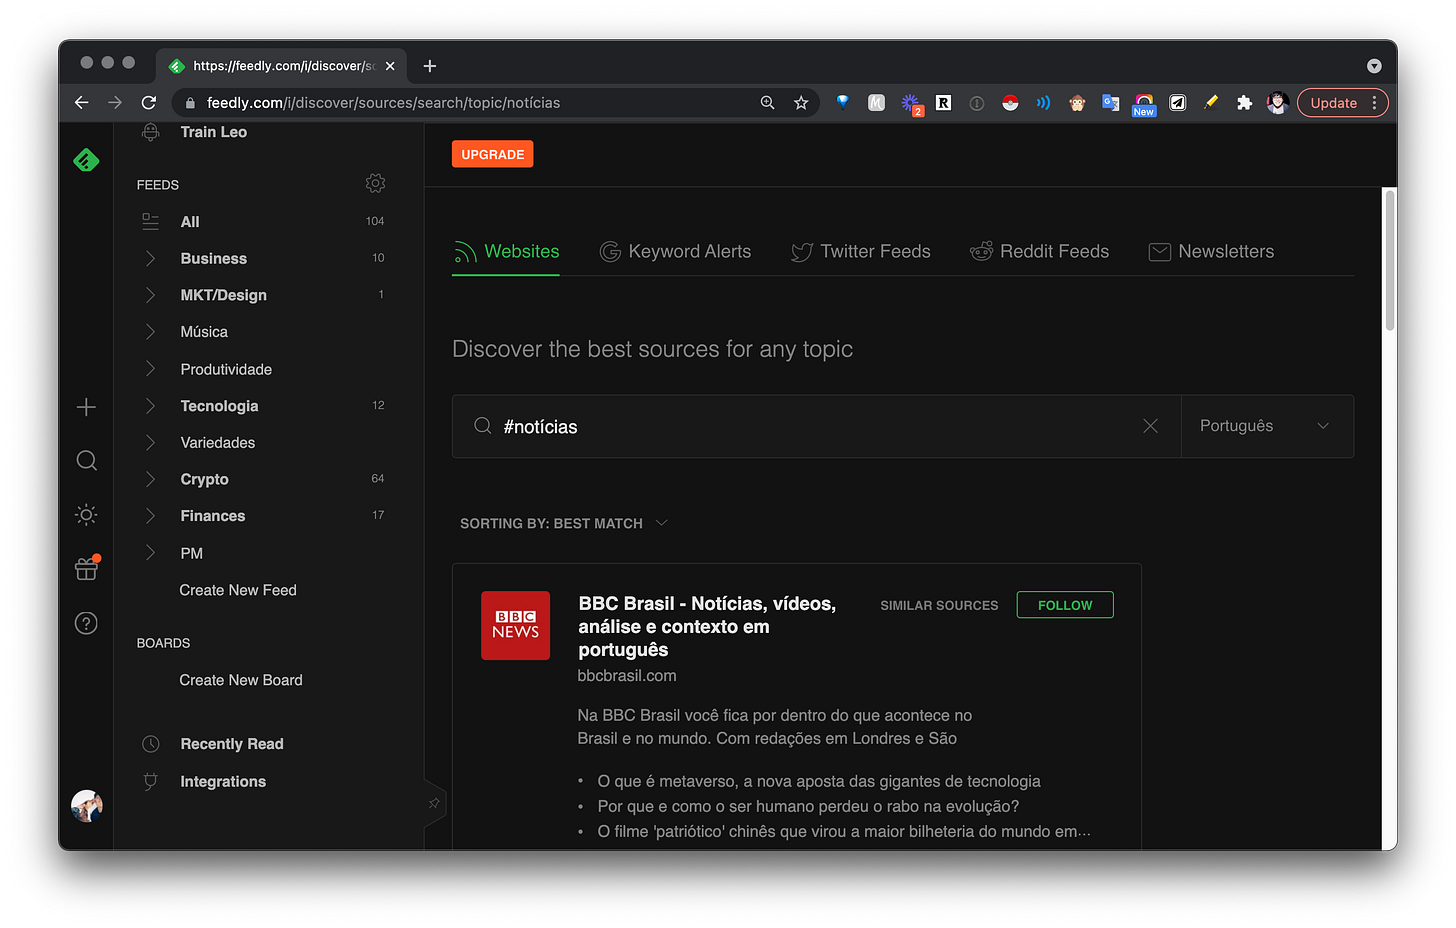
Task: Click the monkey extension icon
Action: (x=1077, y=103)
